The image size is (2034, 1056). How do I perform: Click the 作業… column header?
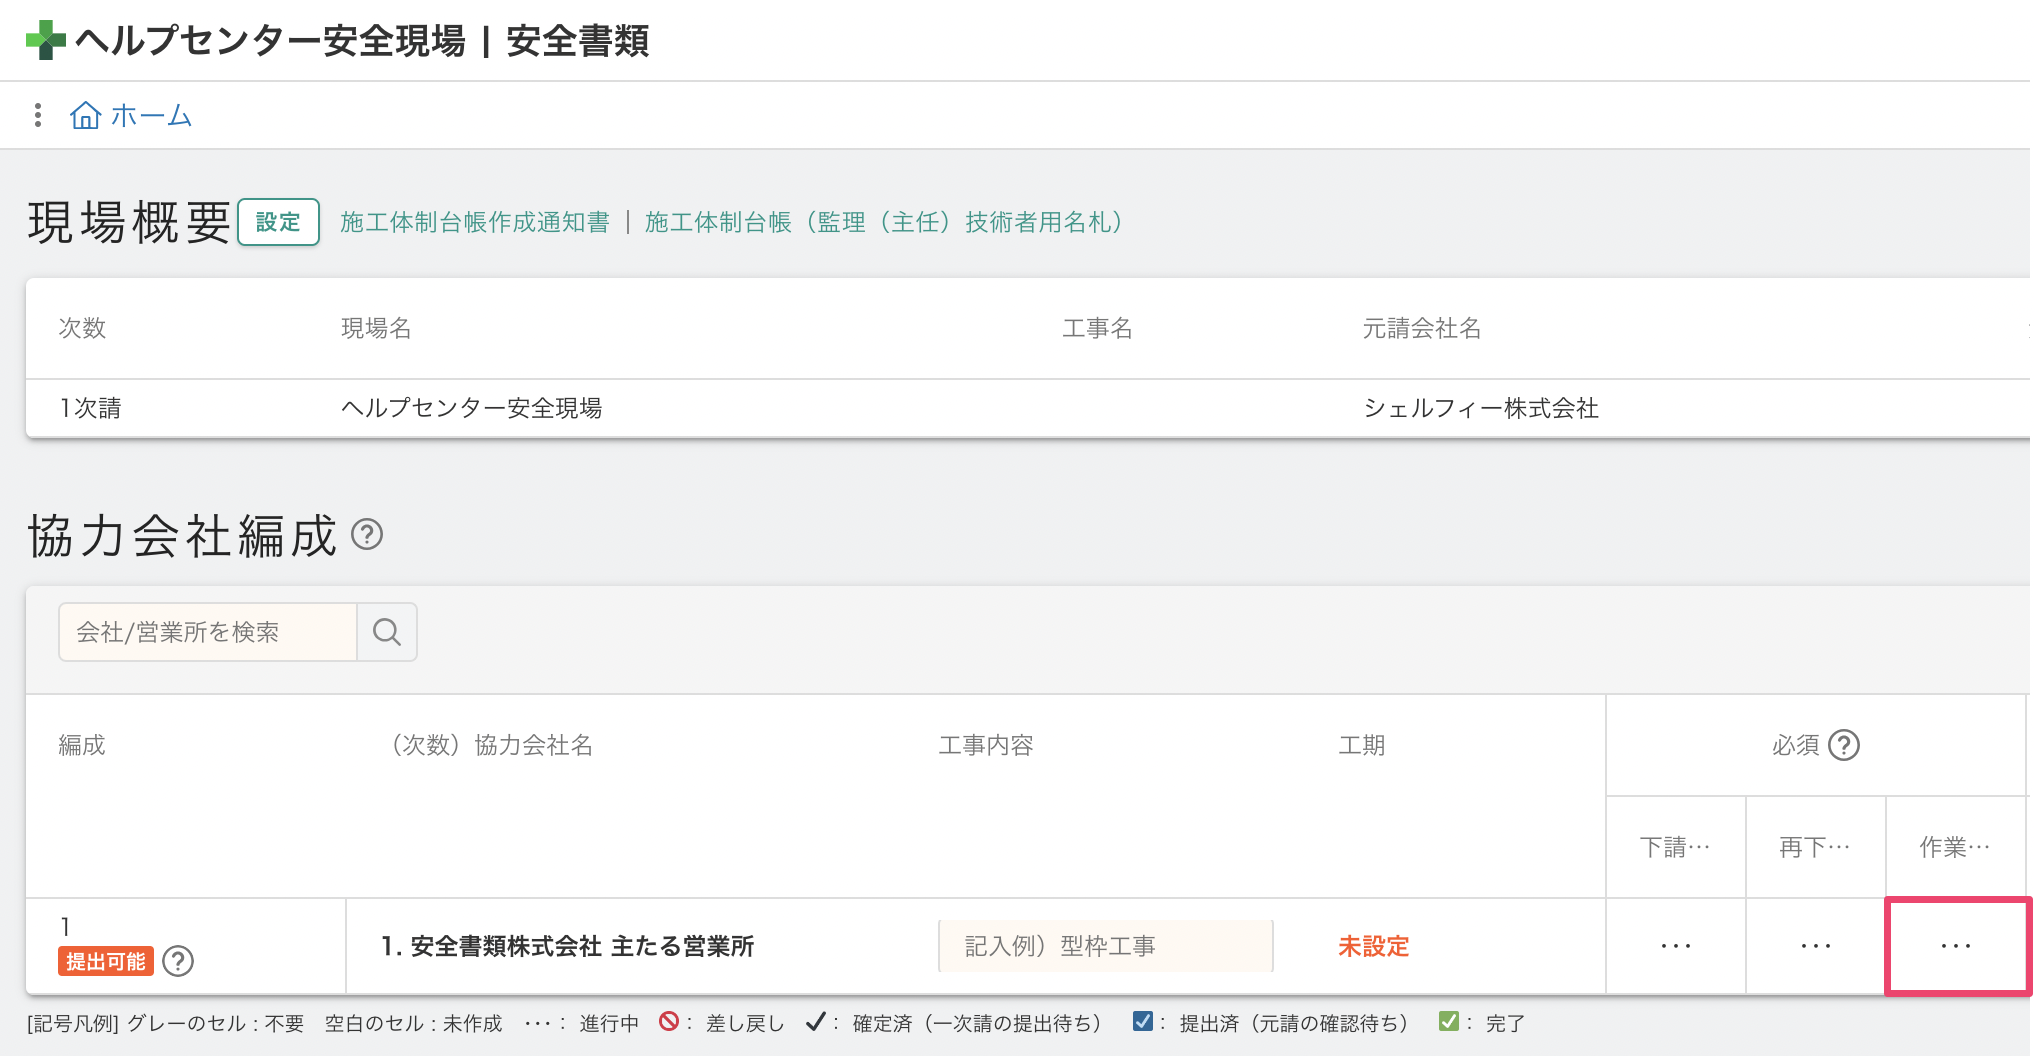tap(1955, 847)
